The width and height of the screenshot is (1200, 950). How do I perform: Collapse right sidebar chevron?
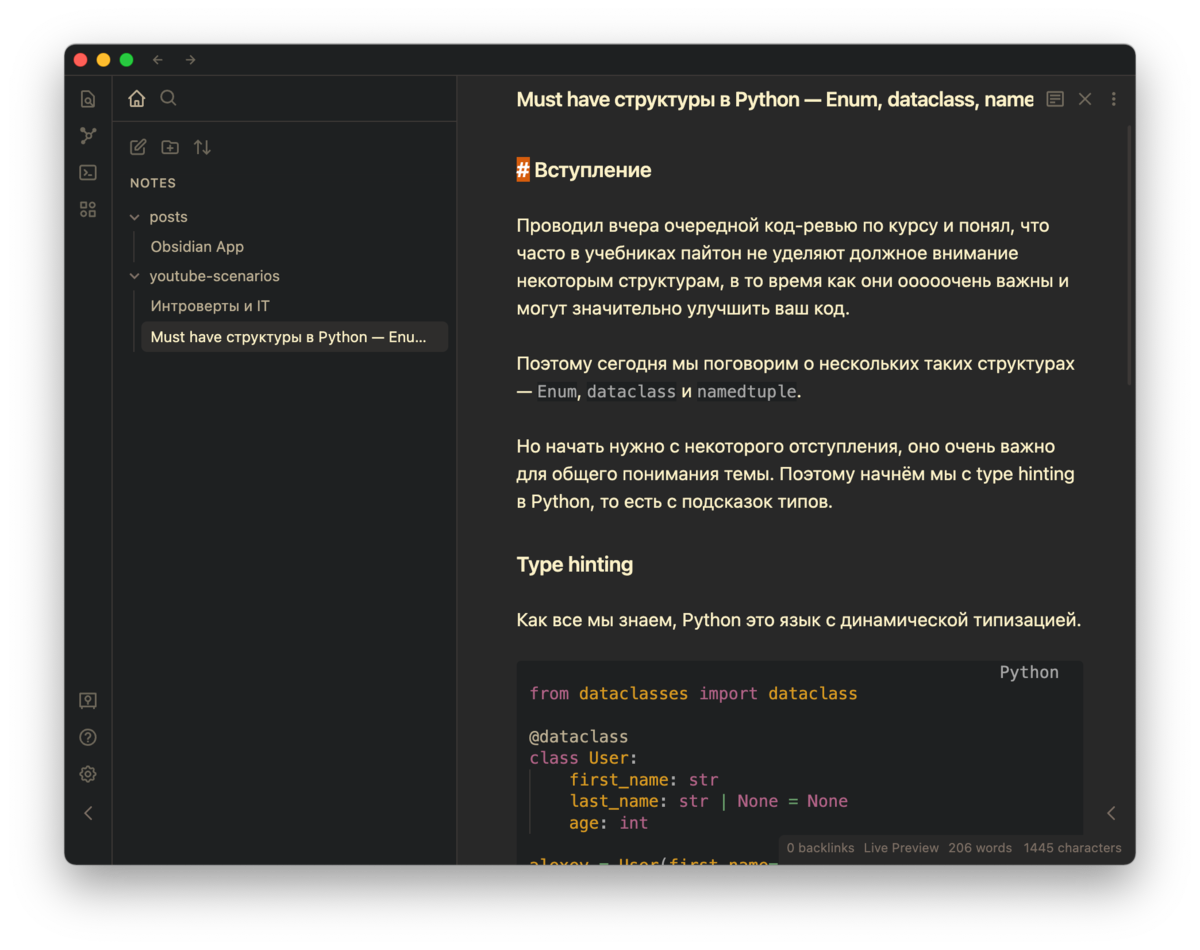[1111, 813]
